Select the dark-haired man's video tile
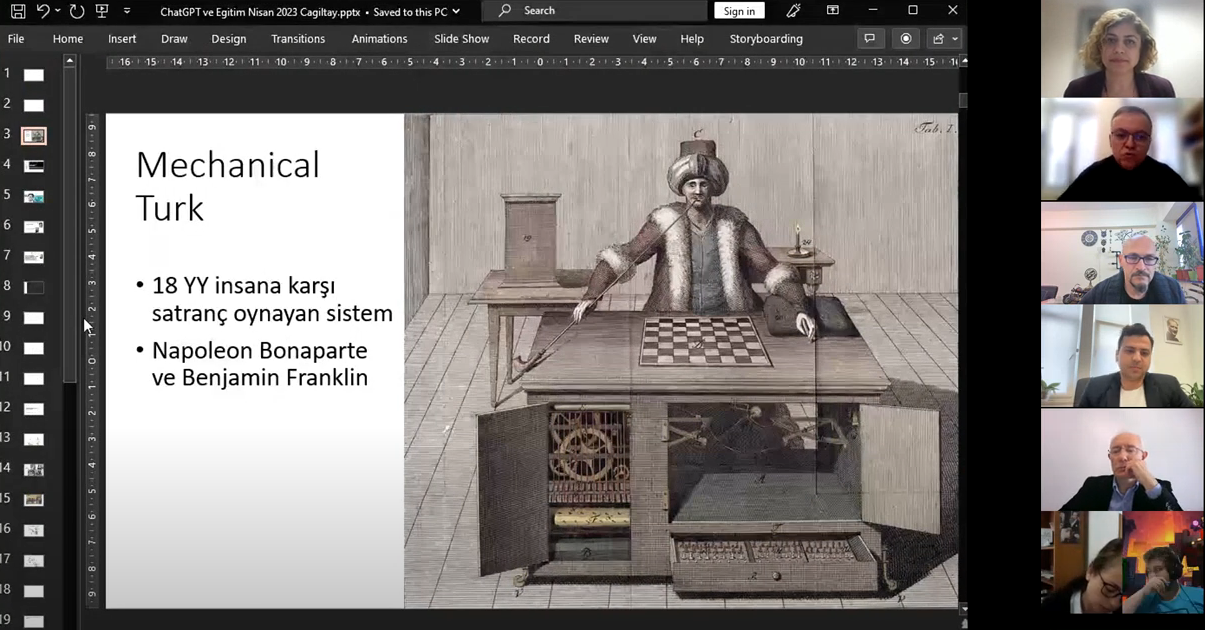Screen dimensions: 1206x630 (x=1122, y=356)
